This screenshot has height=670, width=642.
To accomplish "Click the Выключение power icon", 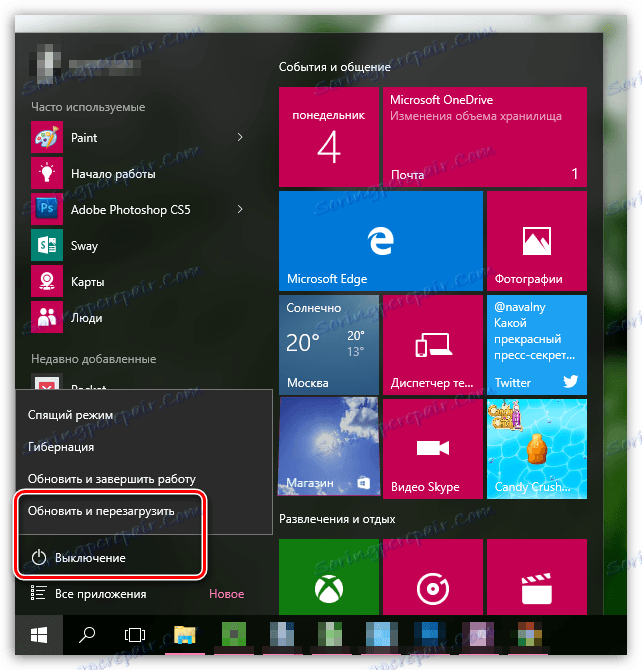I will (x=39, y=558).
